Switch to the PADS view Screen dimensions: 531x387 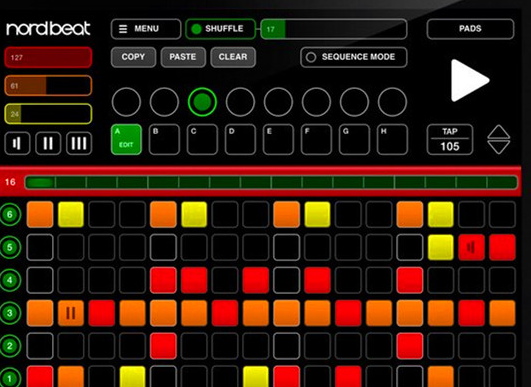[x=470, y=29]
